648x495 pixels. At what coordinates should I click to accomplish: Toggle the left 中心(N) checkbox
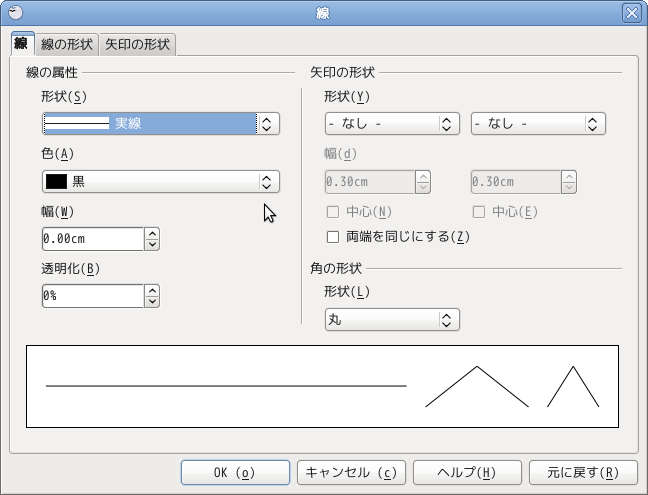[334, 212]
